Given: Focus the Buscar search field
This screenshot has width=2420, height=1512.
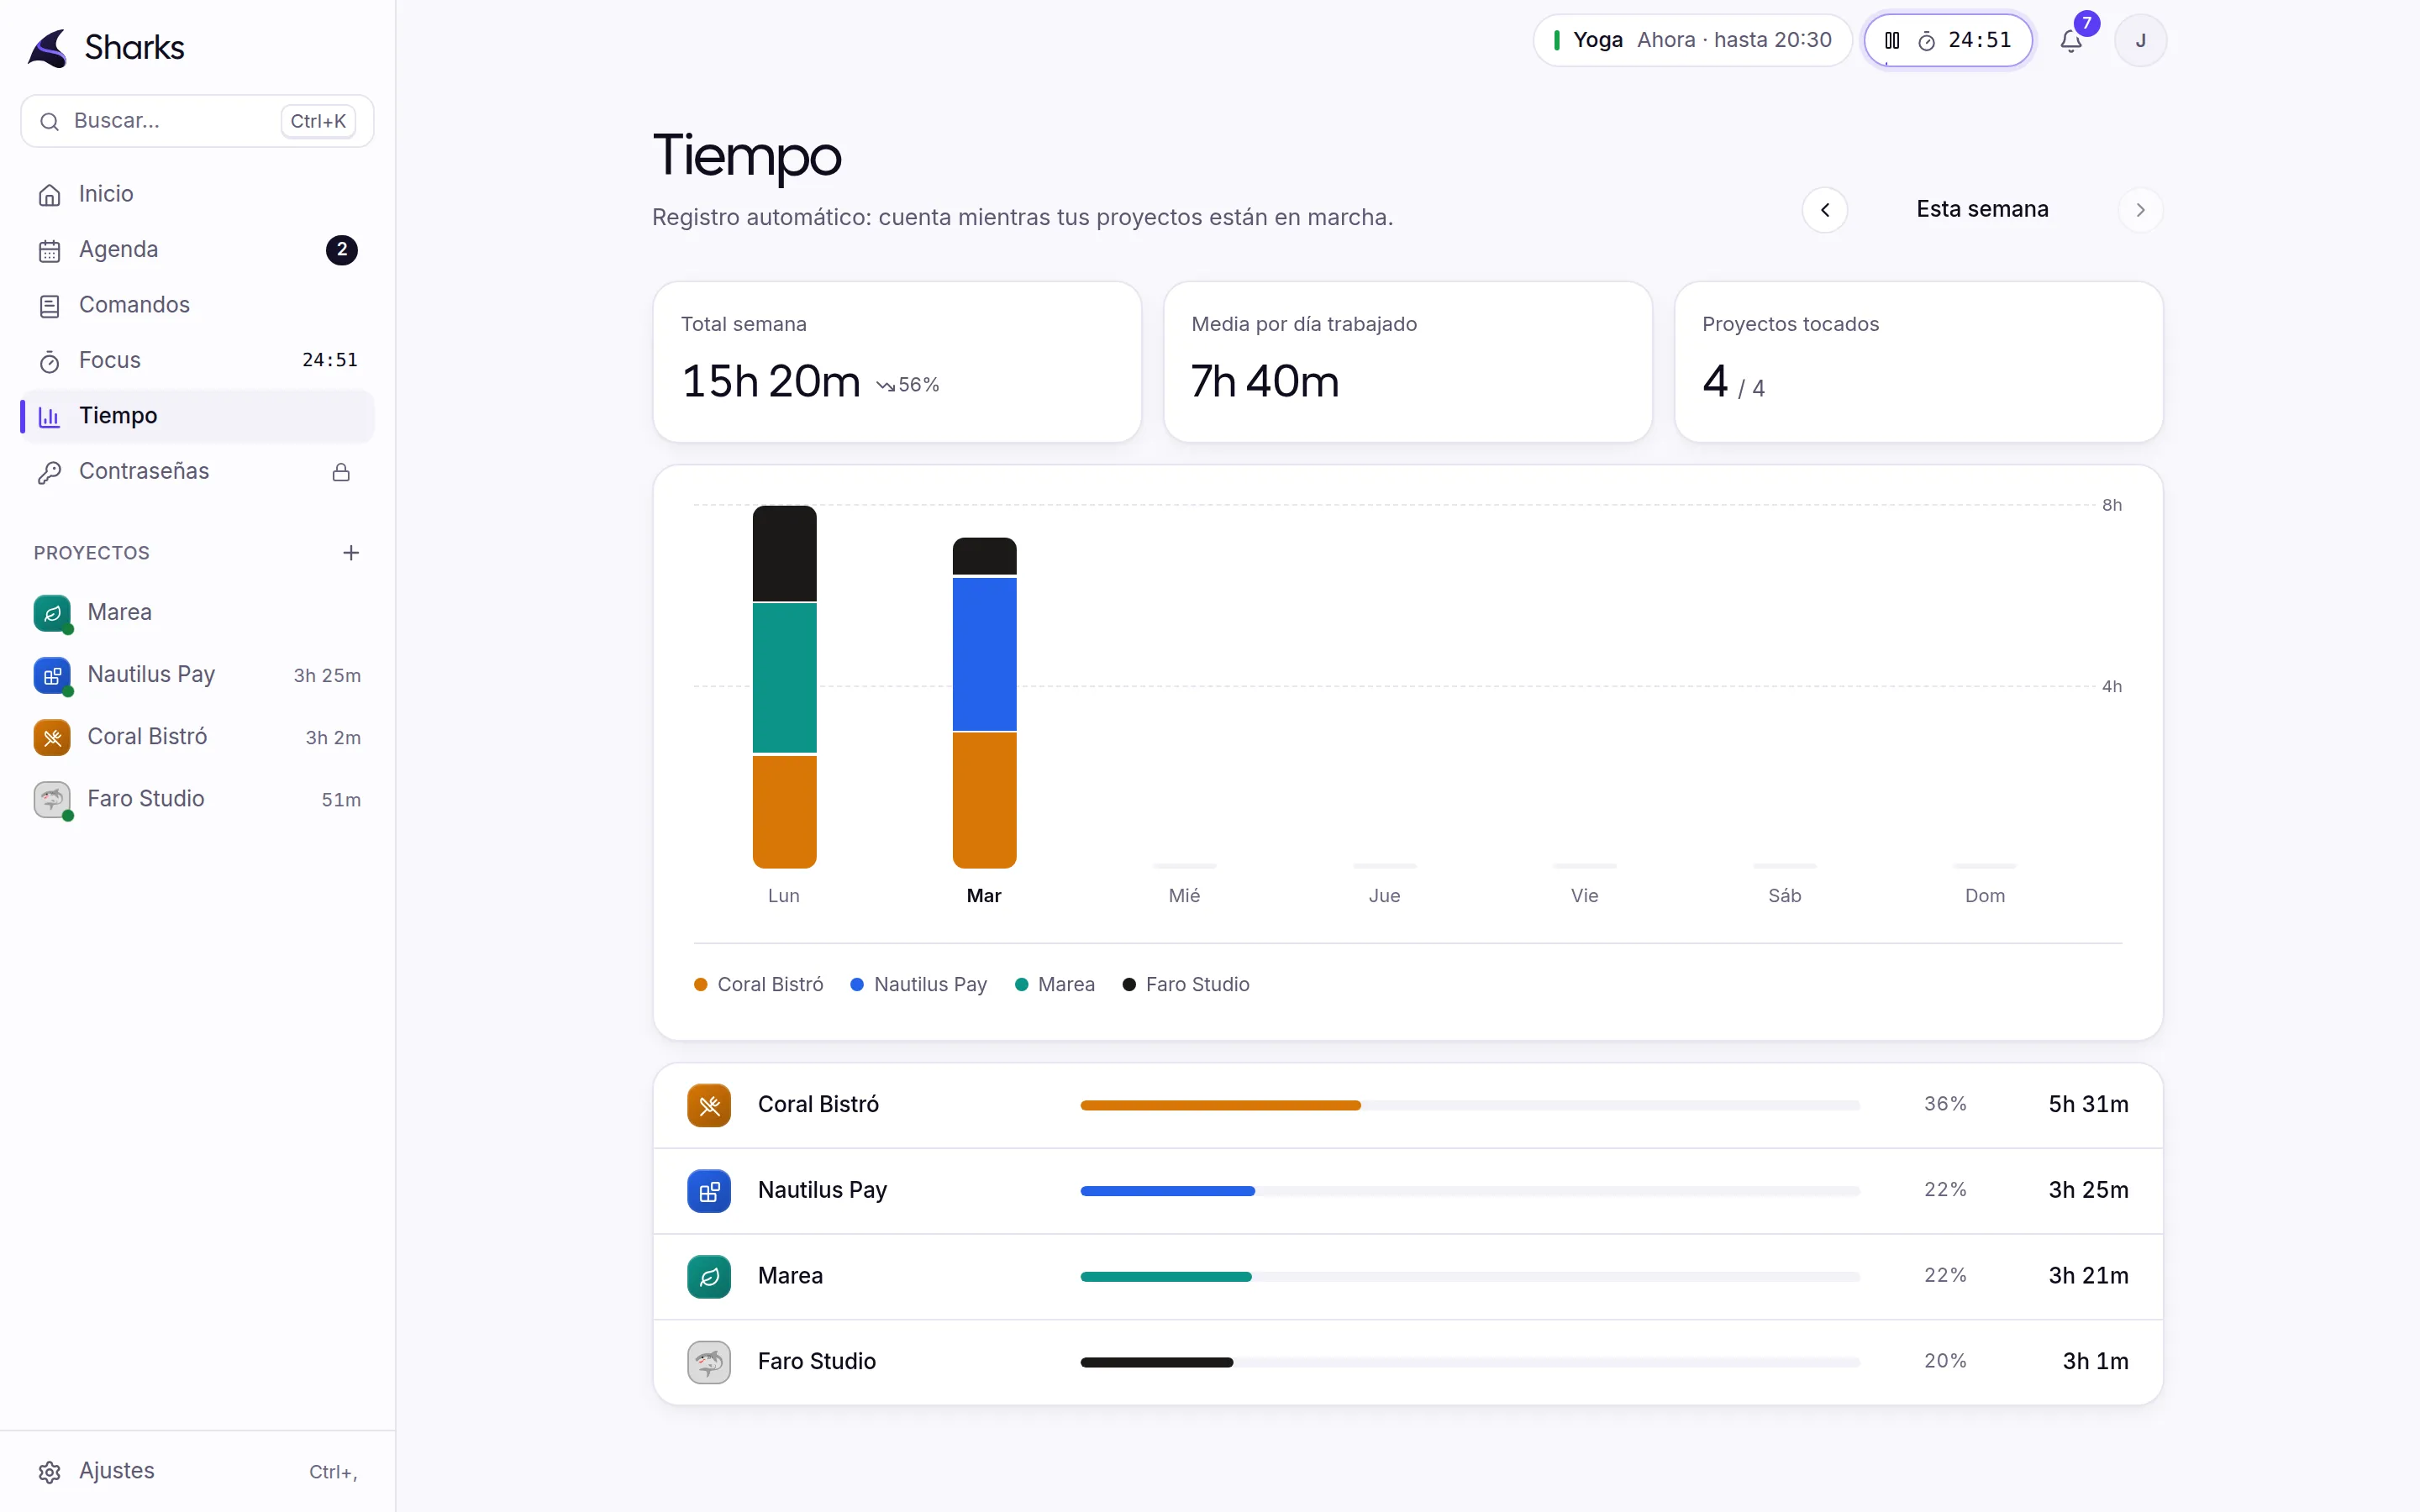Looking at the screenshot, I should pos(197,121).
